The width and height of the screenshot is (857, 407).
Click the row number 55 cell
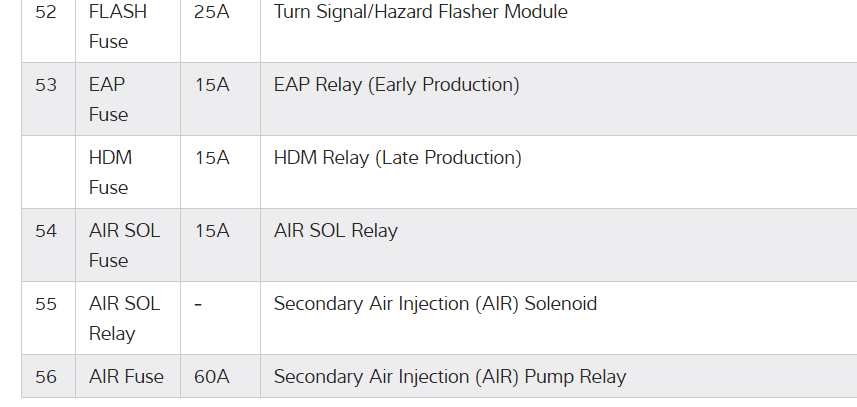[x=46, y=304]
